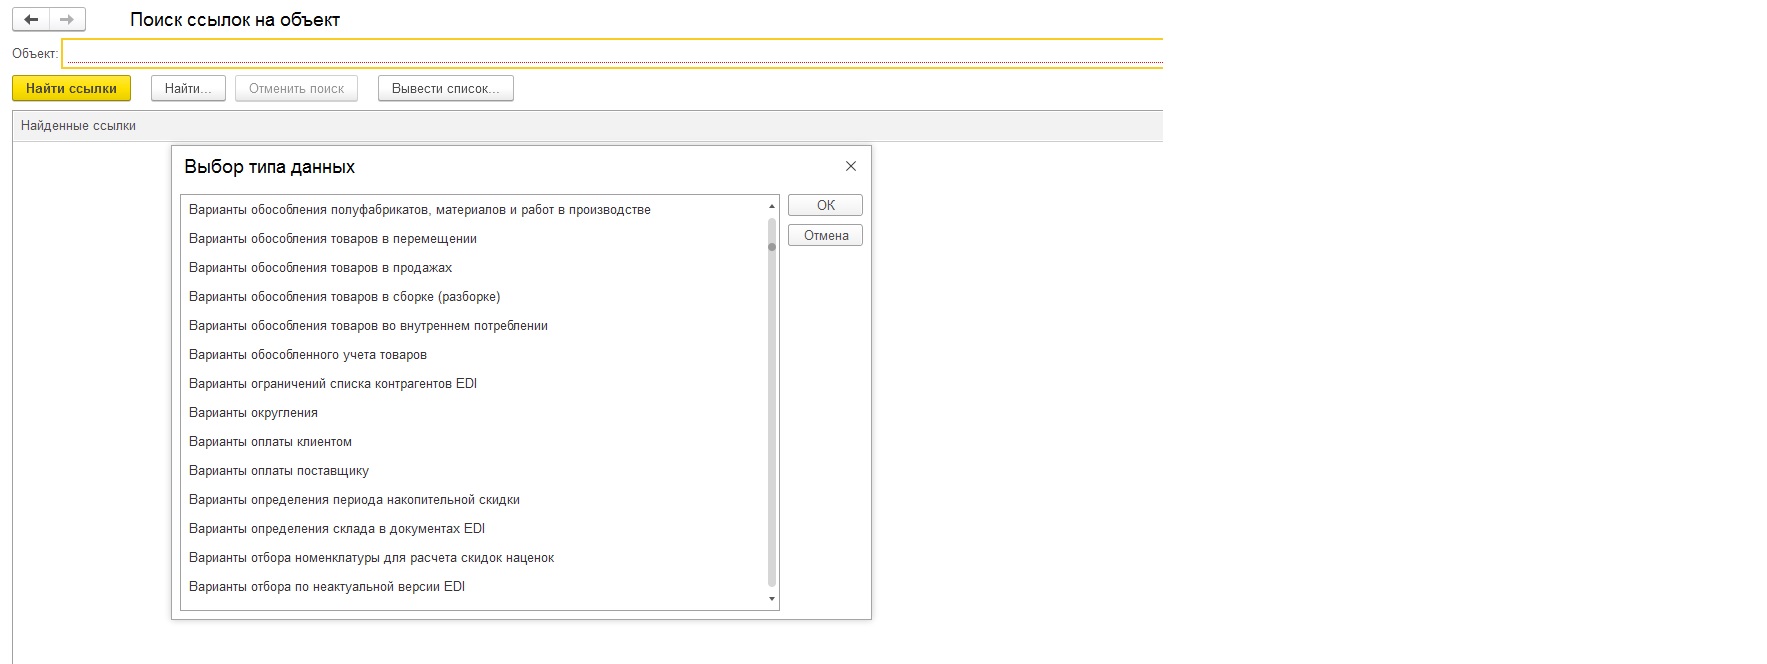The height and width of the screenshot is (664, 1767).
Task: Select "Варианты определения склада в документах EDI"
Action: pos(474,528)
